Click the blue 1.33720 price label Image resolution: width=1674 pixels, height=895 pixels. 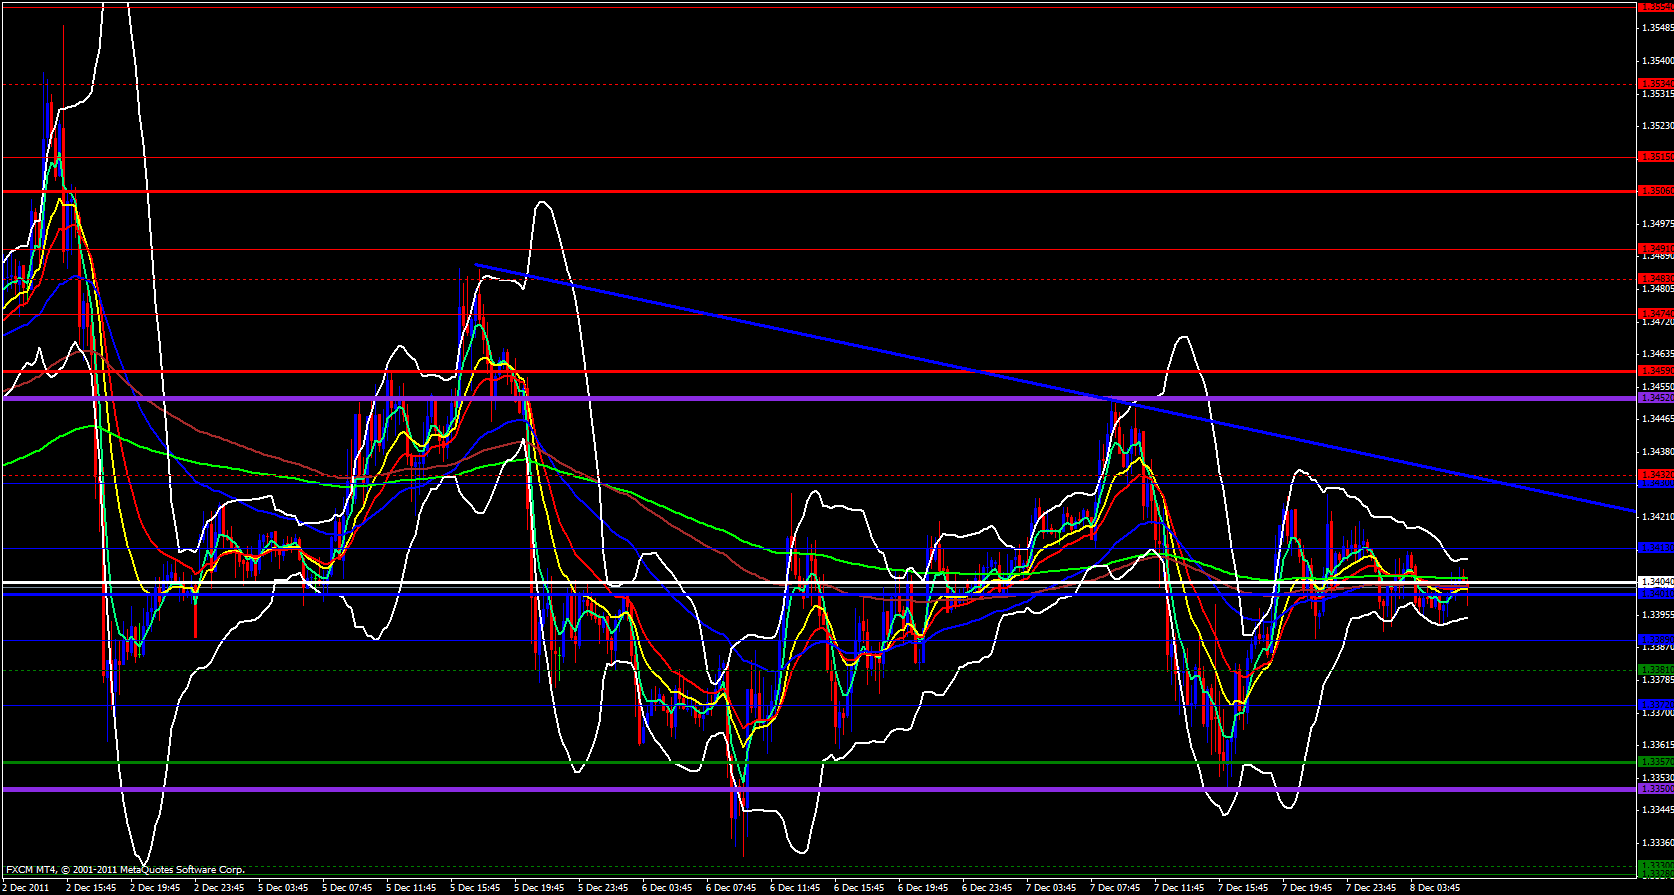(1655, 704)
